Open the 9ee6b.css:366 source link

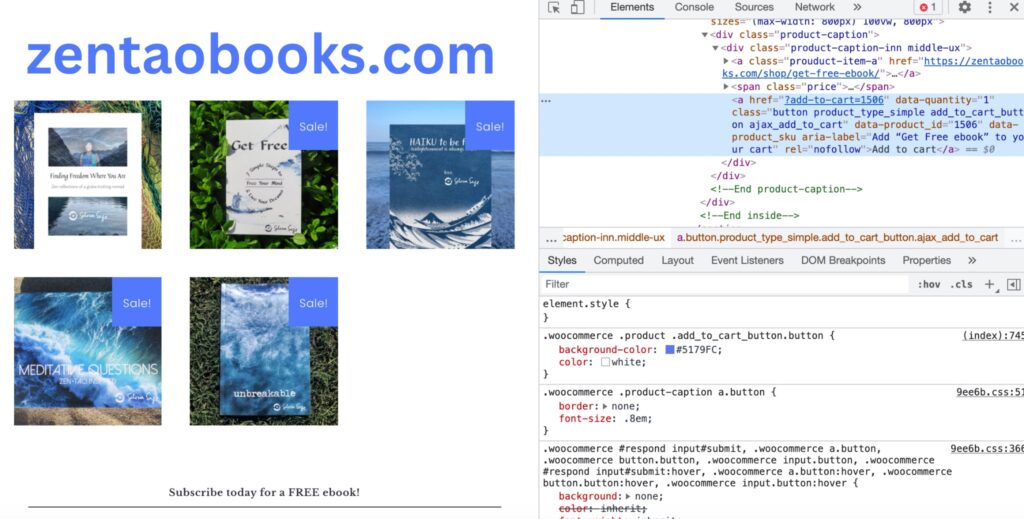pos(987,448)
